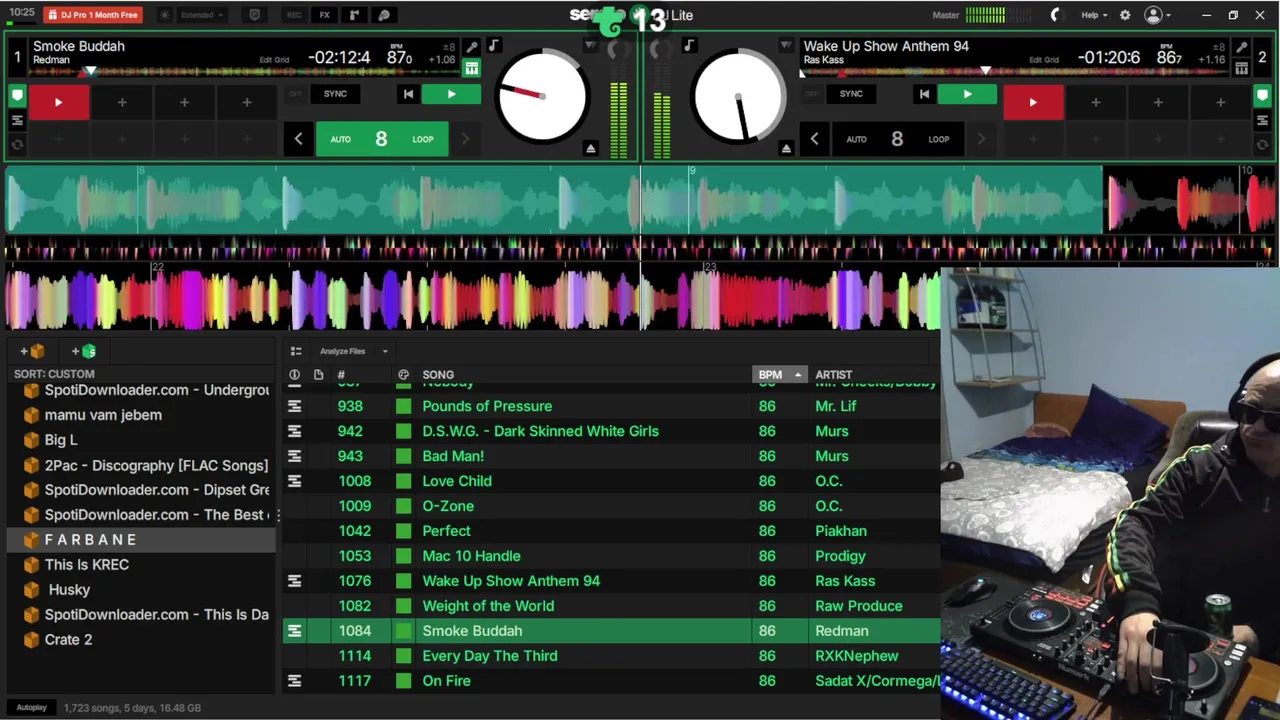1280x720 pixels.
Task: Open the Analyze Files dropdown arrow
Action: 384,351
